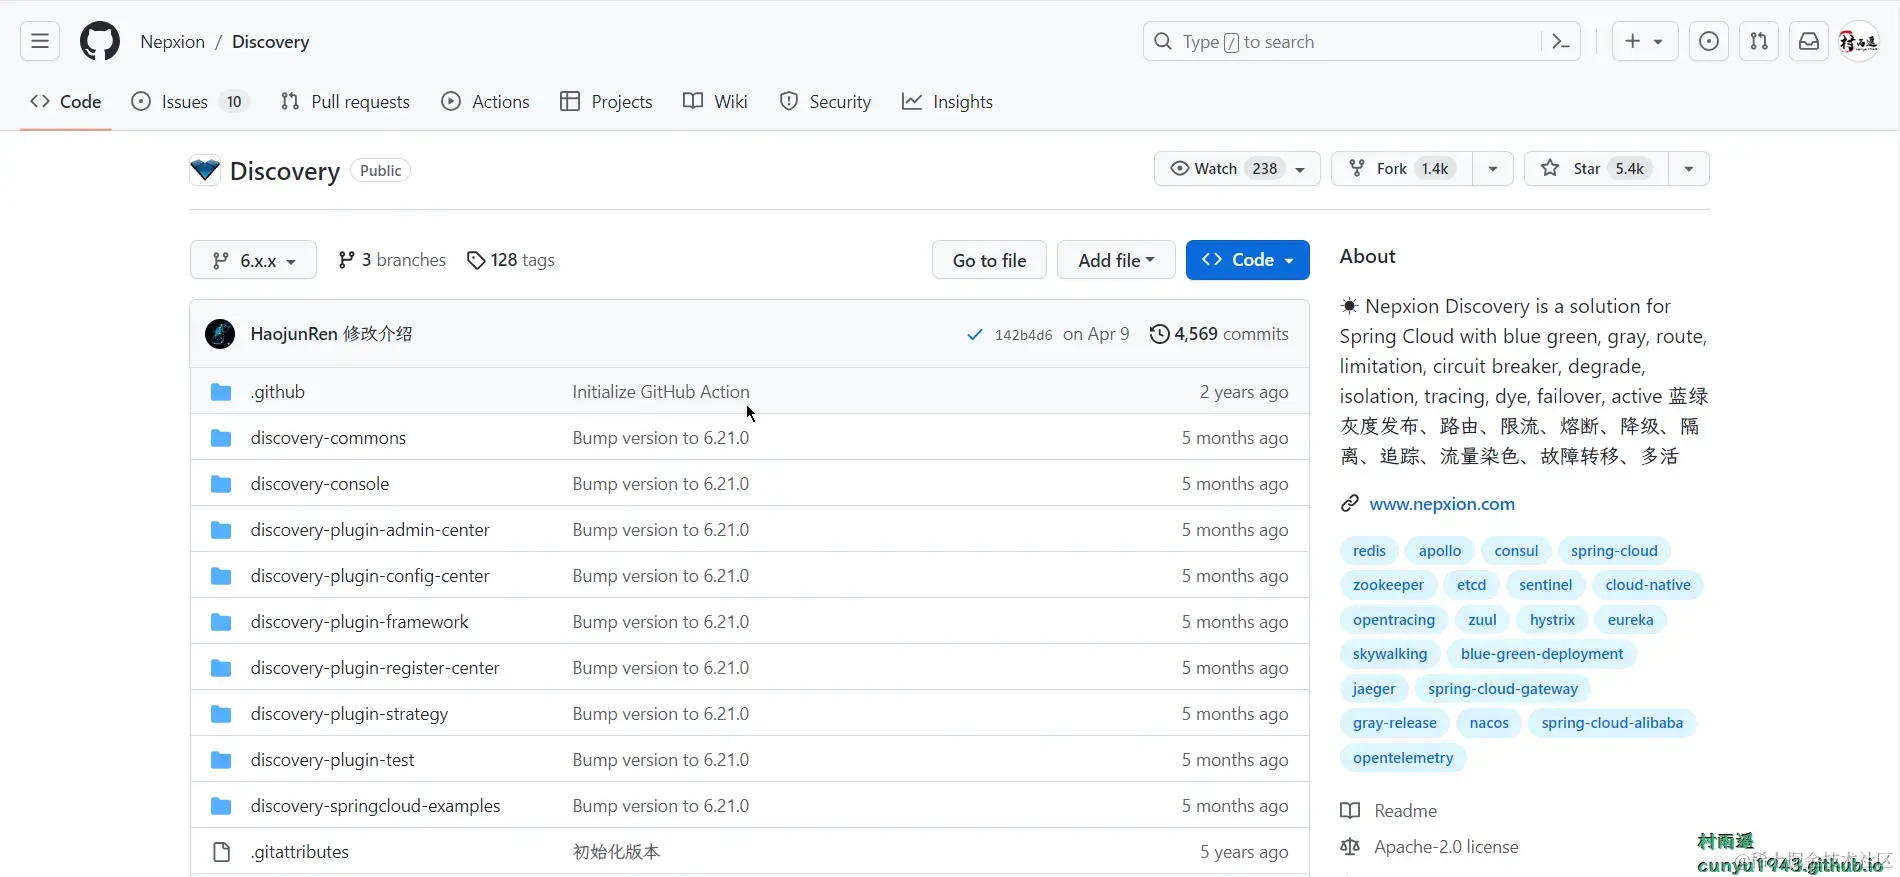Select the spring-cloud topic tag

click(1614, 551)
